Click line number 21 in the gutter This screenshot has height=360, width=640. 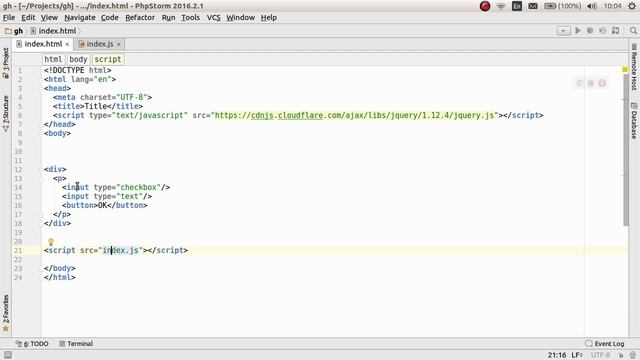coord(18,250)
